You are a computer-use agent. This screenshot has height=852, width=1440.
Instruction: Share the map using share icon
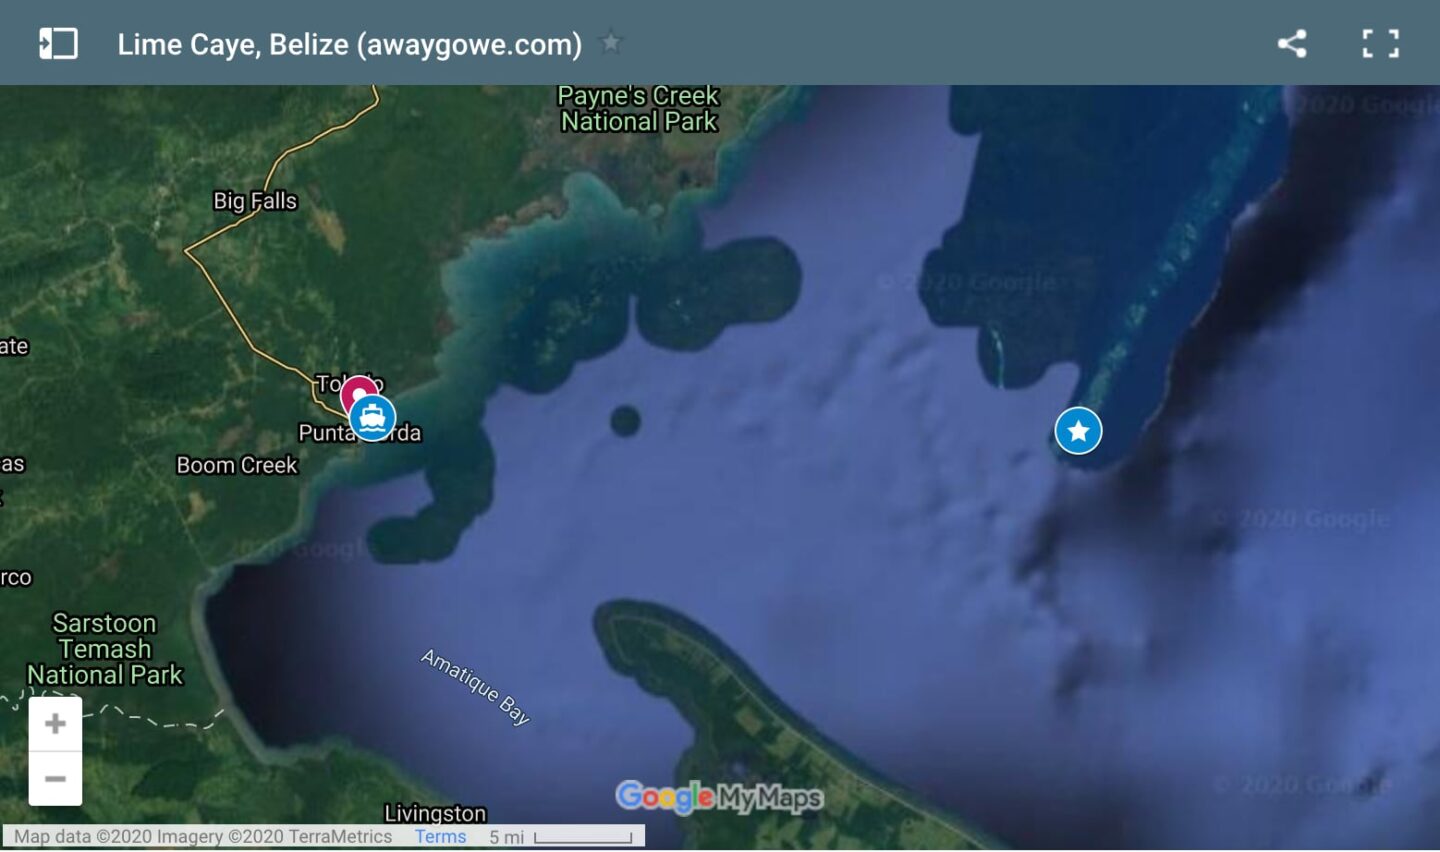tap(1292, 43)
